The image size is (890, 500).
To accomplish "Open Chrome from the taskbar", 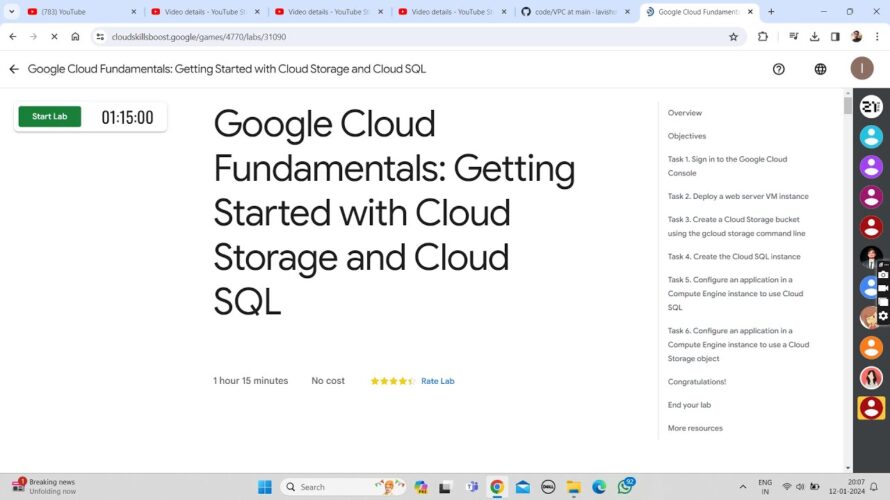I will 497,487.
